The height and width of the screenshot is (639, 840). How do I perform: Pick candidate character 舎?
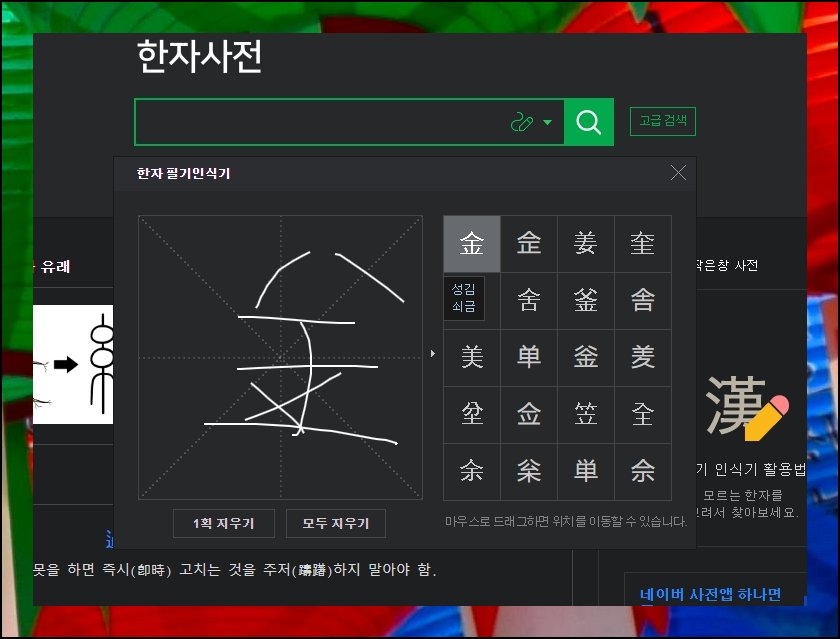pos(643,300)
